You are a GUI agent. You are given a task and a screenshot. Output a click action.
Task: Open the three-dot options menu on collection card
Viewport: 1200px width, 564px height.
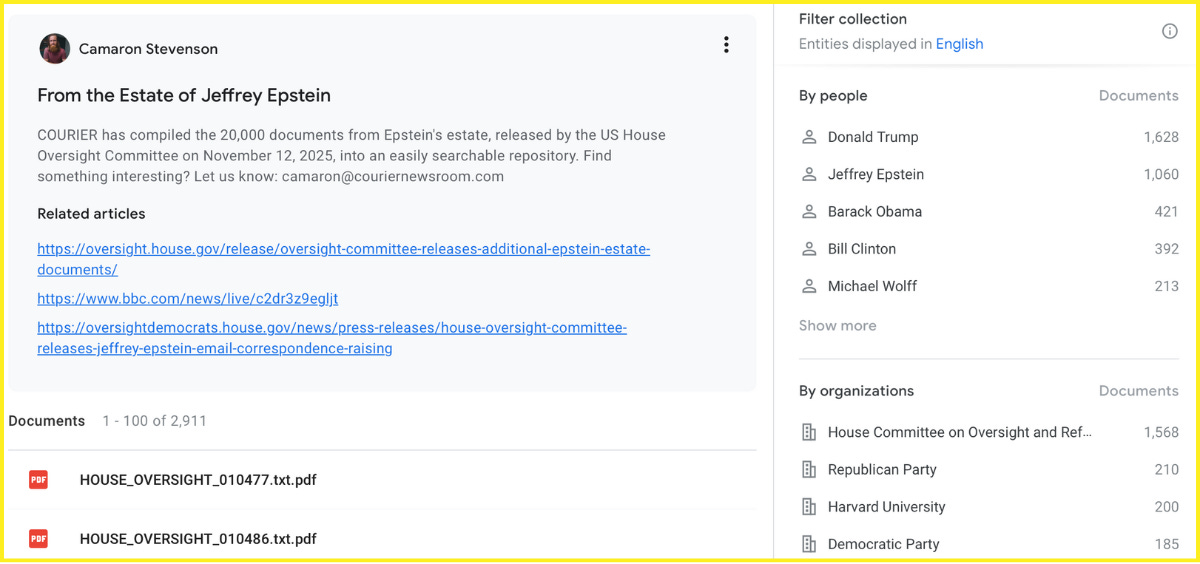coord(726,45)
